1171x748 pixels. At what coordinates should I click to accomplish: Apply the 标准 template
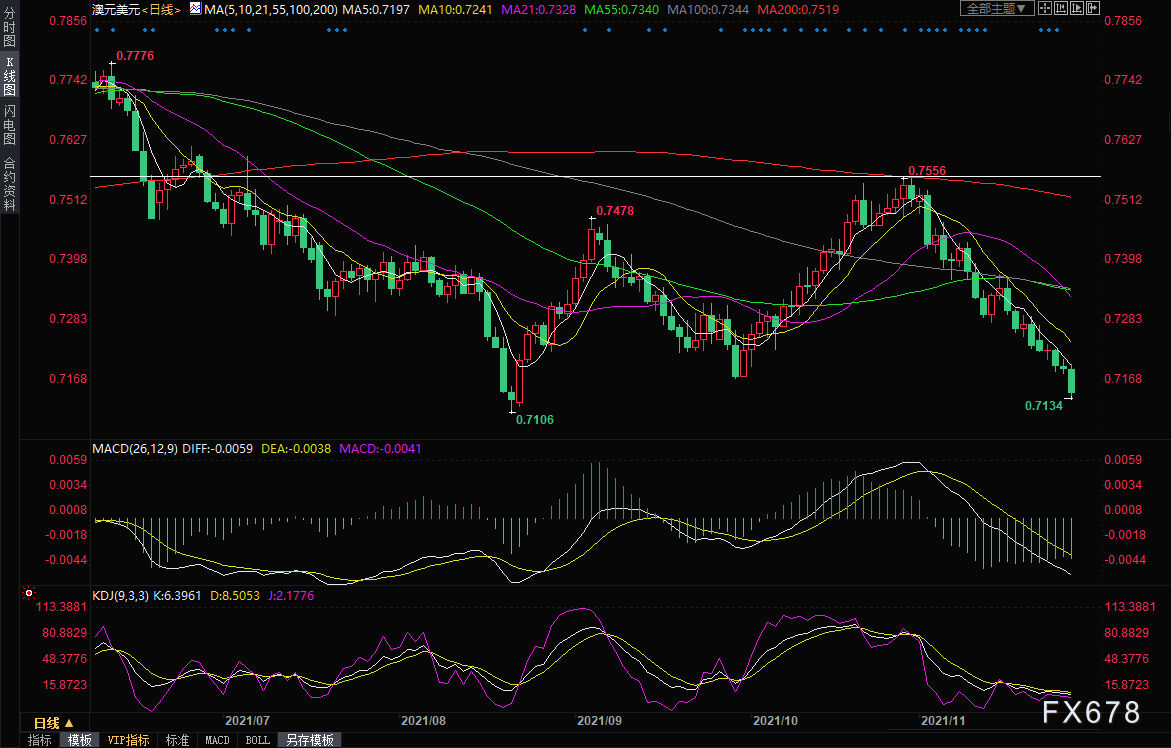click(177, 740)
